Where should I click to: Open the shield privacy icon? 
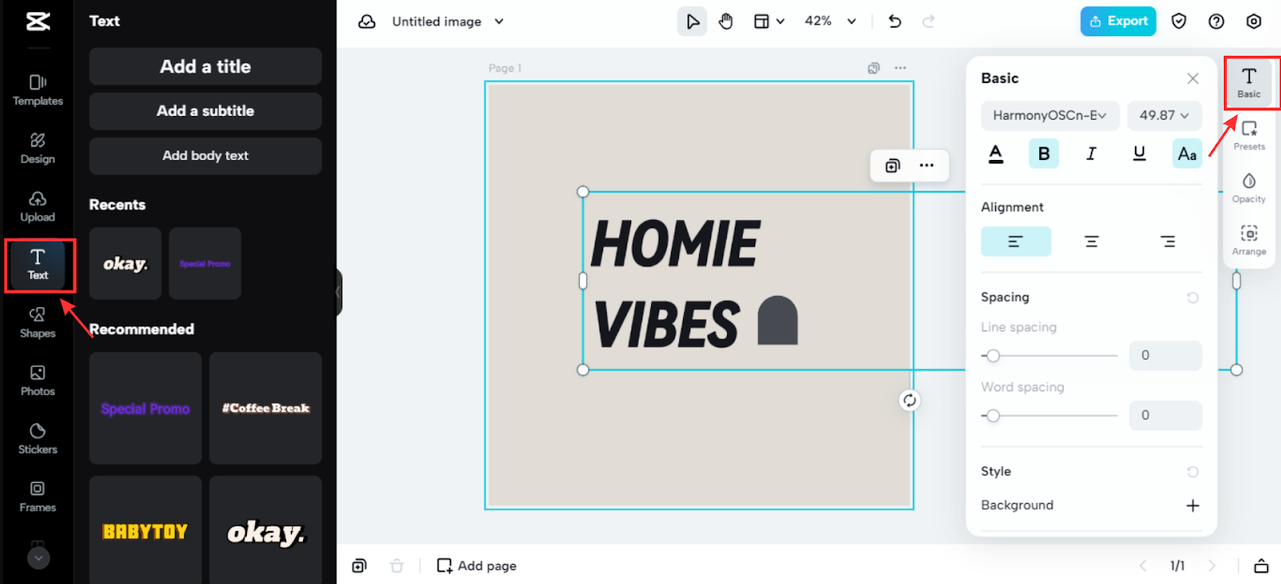1179,21
